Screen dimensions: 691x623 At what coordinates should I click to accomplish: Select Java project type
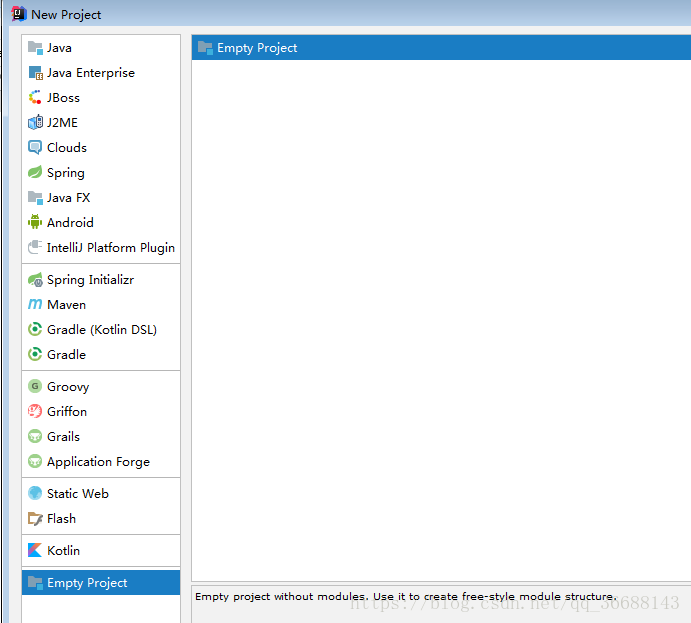[101, 48]
